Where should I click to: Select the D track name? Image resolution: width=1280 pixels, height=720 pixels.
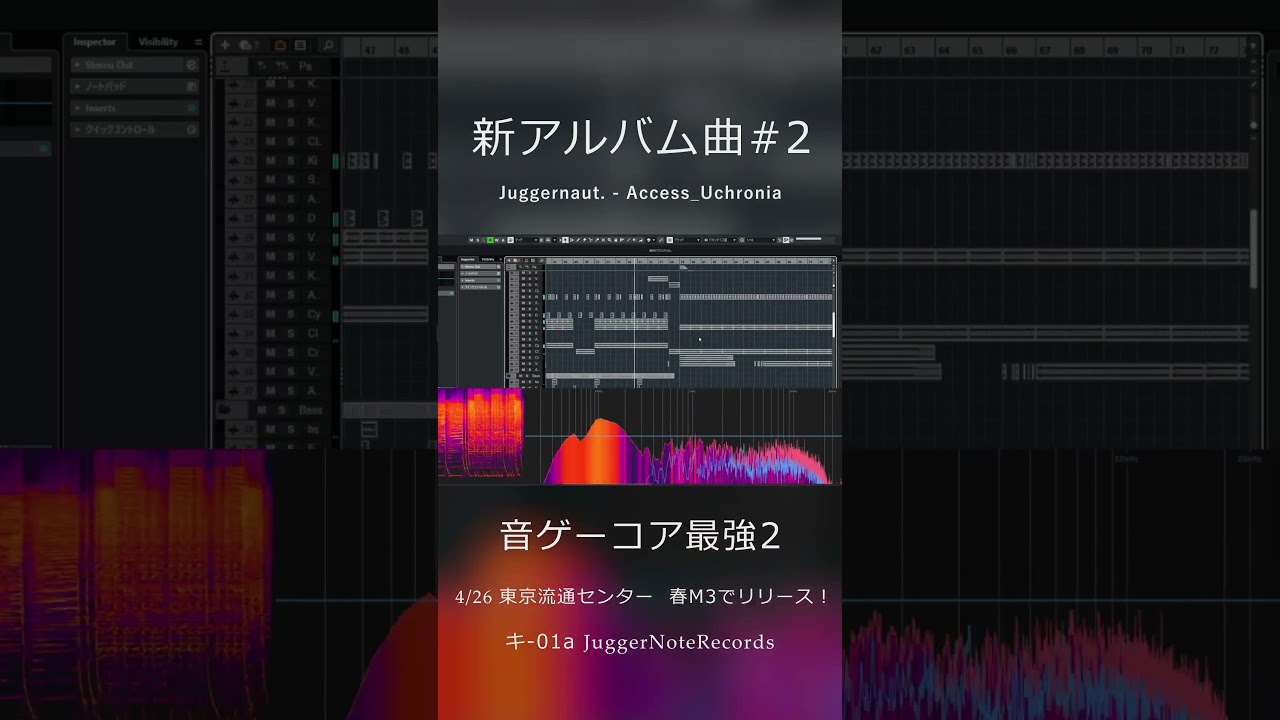[x=312, y=217]
